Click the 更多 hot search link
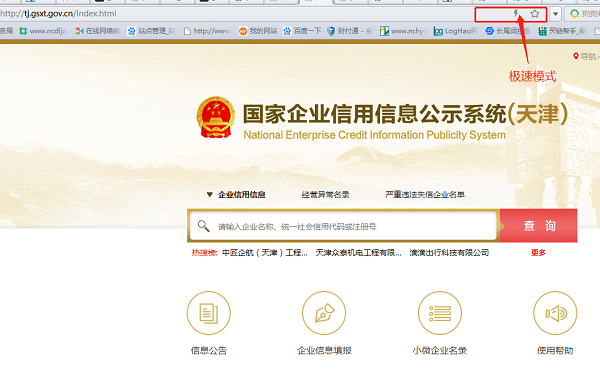The image size is (600, 370). [538, 253]
